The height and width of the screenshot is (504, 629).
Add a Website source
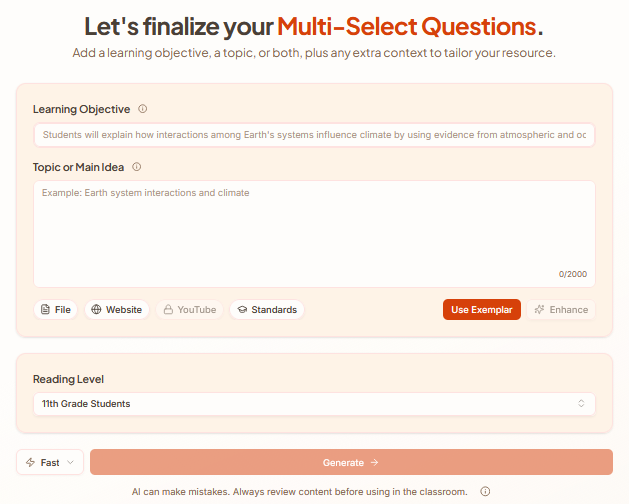click(x=117, y=310)
